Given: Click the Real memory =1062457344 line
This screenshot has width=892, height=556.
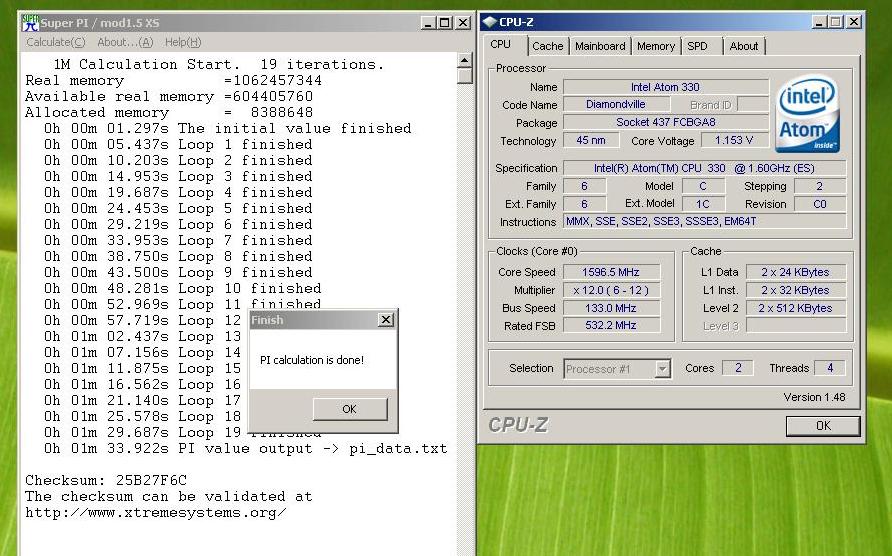Looking at the screenshot, I should 174,80.
